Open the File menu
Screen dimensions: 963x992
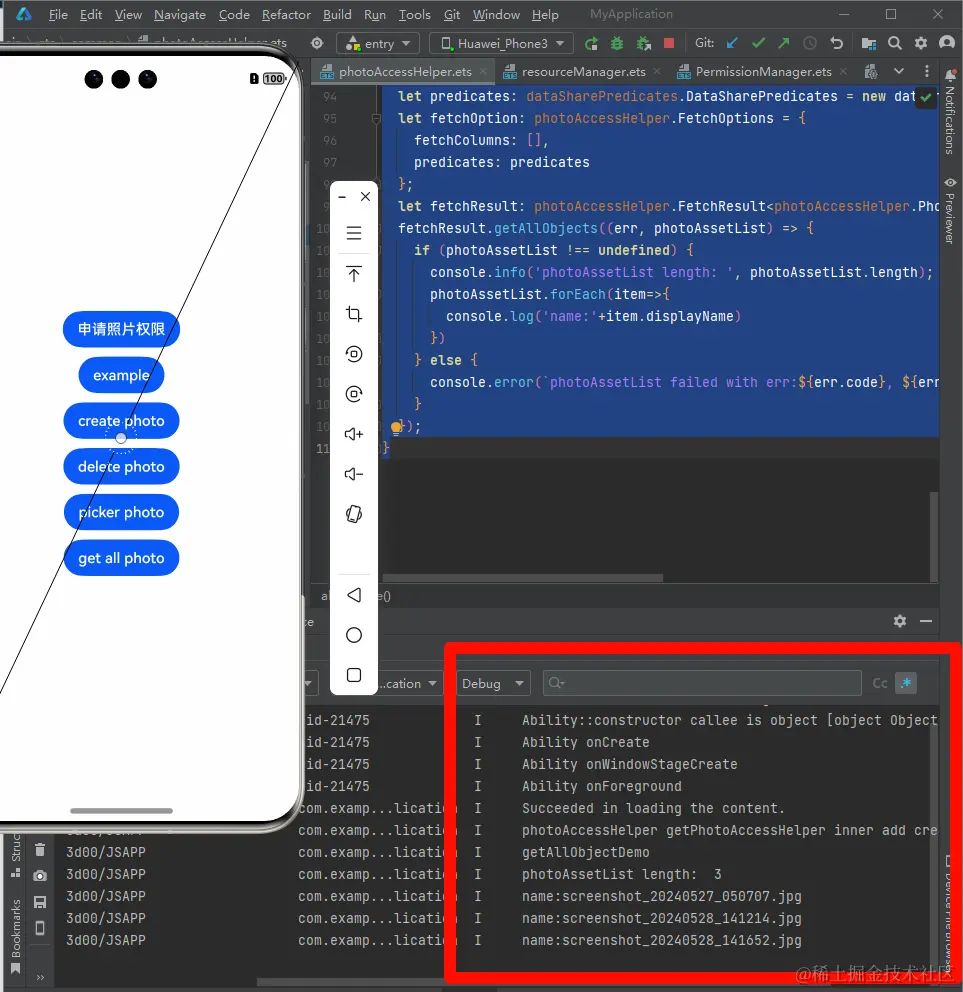[x=58, y=15]
